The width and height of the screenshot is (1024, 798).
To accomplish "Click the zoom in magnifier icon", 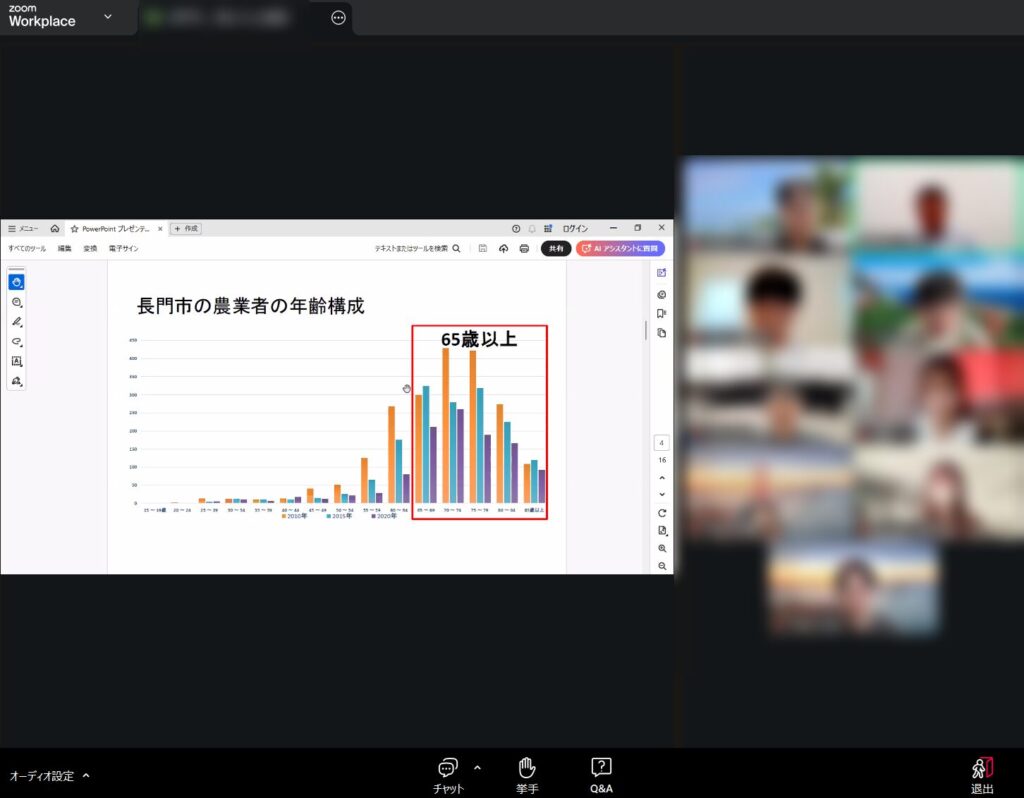I will (662, 549).
